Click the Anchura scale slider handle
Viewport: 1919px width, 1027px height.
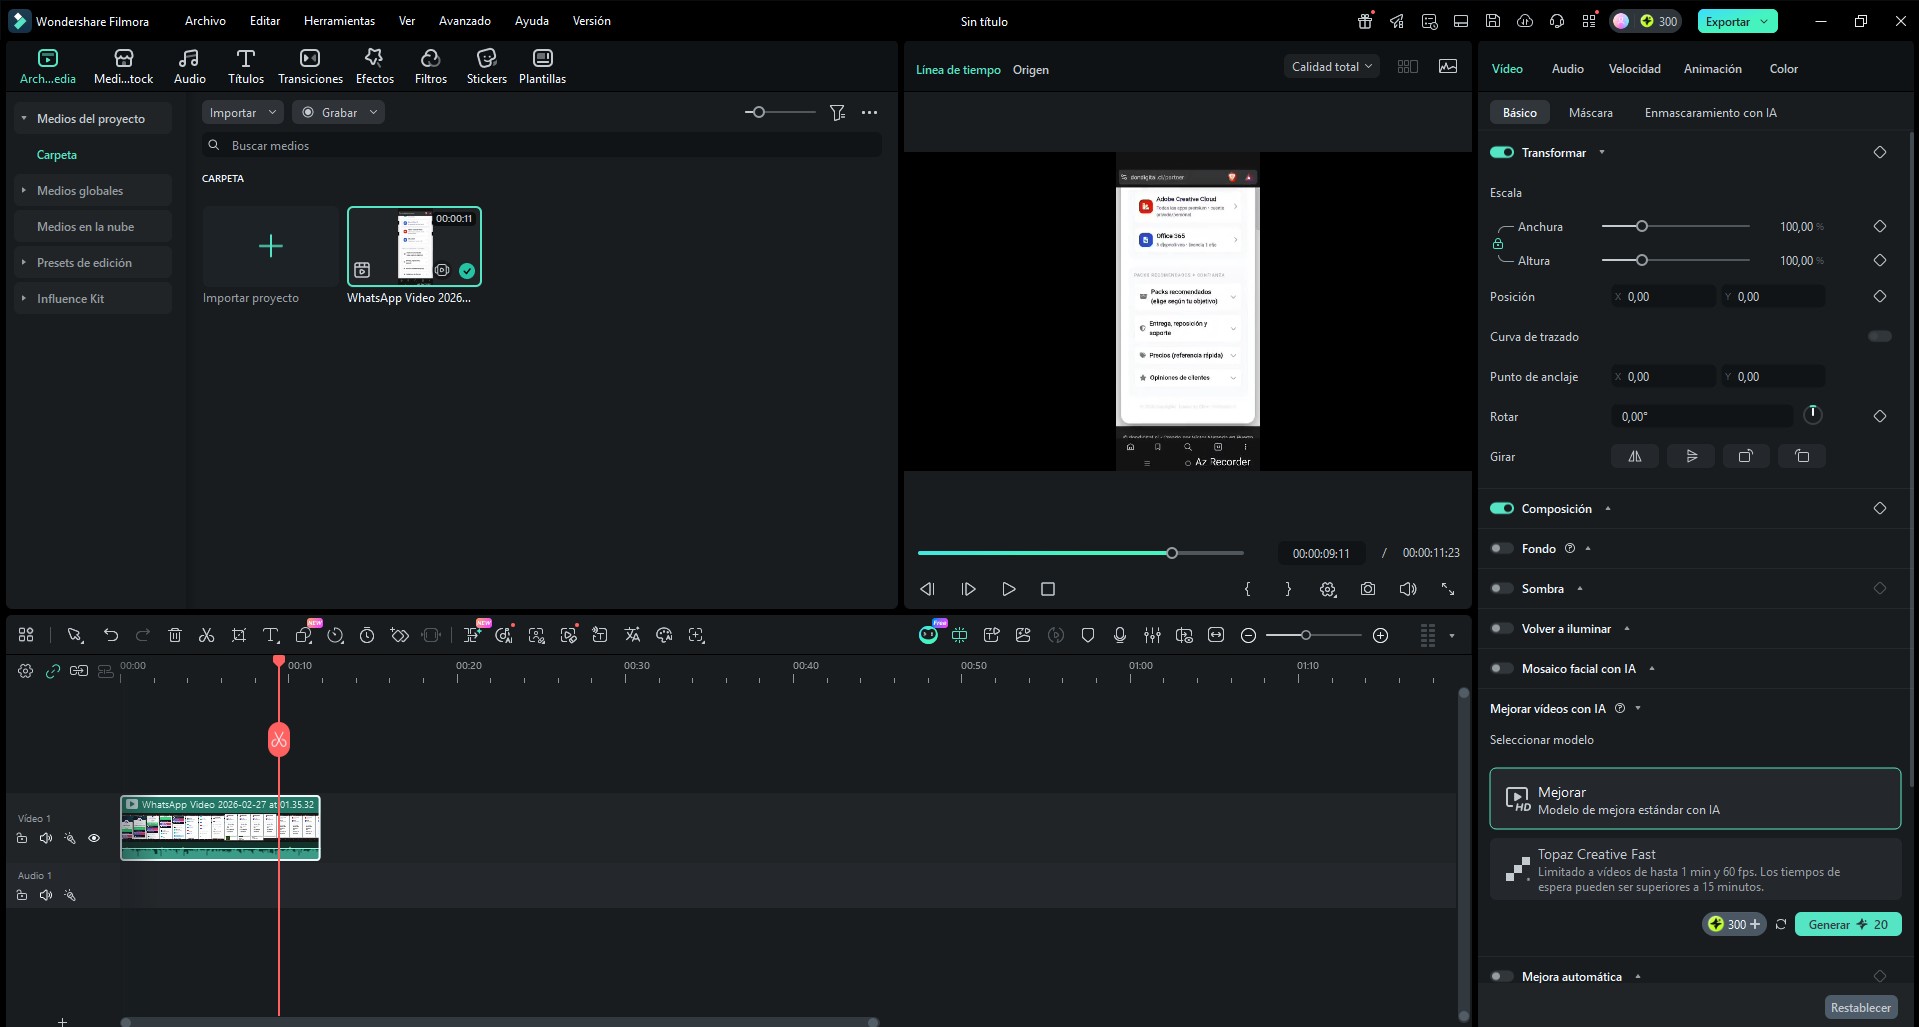[x=1641, y=227]
